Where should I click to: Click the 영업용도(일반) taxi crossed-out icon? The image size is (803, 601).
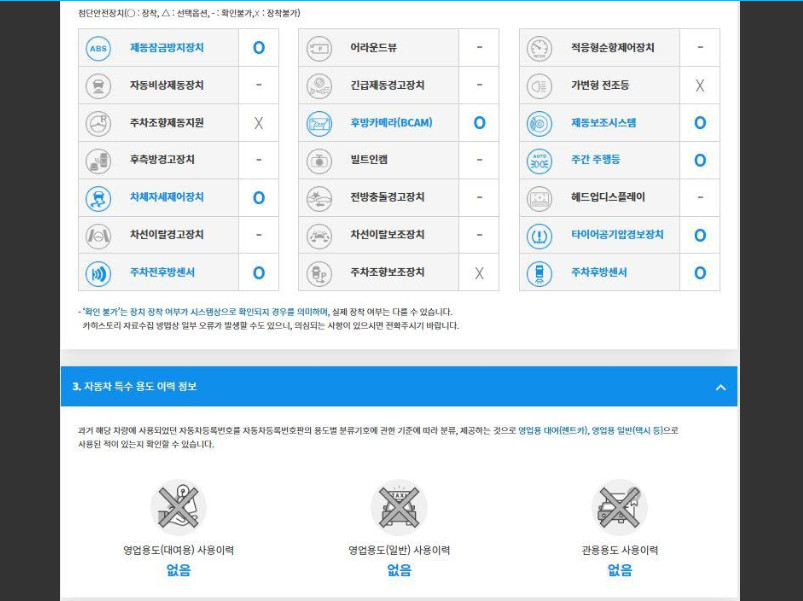(x=399, y=507)
